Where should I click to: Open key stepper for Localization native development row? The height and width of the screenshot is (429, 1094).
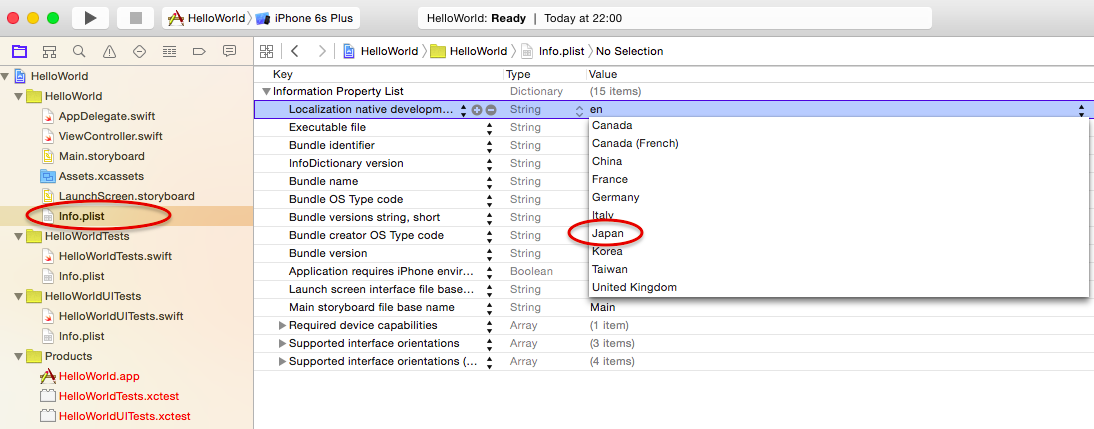click(463, 110)
